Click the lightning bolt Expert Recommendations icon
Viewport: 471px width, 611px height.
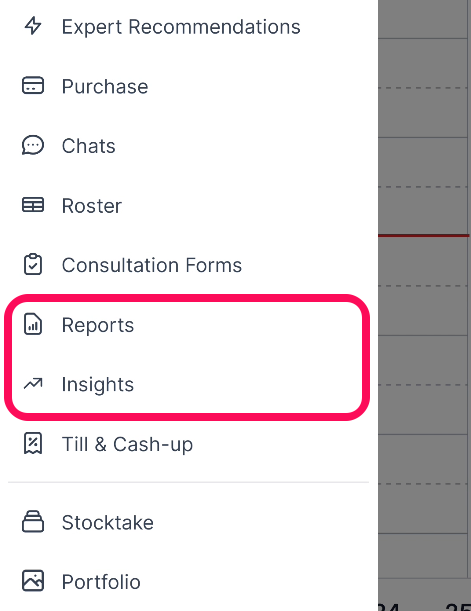33,26
